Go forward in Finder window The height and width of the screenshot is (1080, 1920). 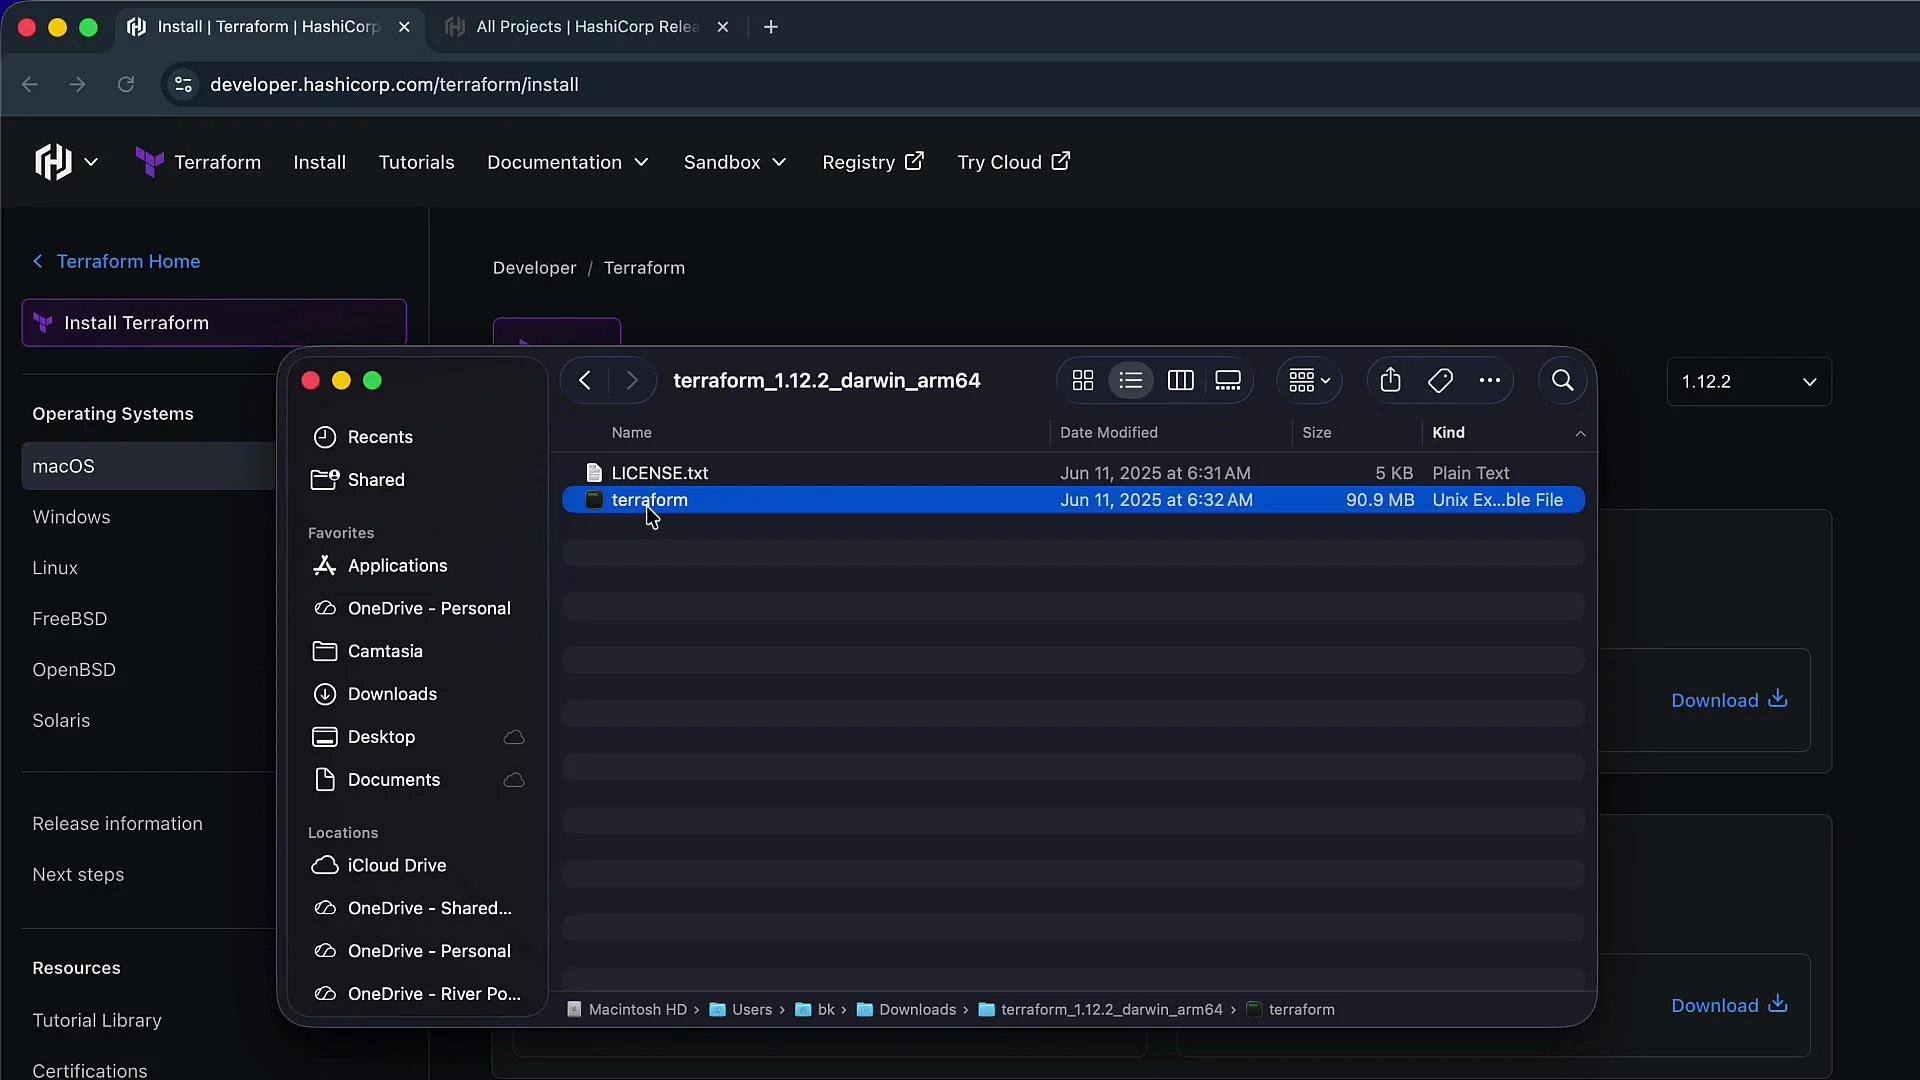point(632,380)
